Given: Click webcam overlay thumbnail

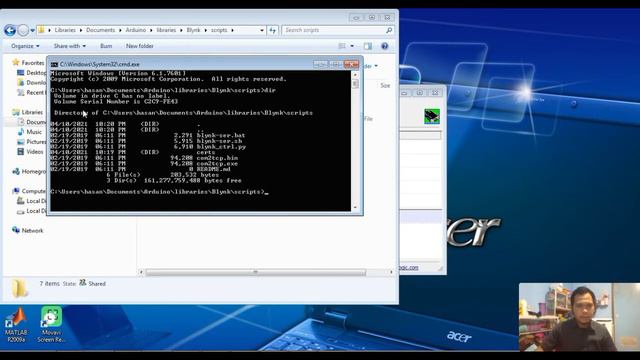Looking at the screenshot, I should click(579, 317).
